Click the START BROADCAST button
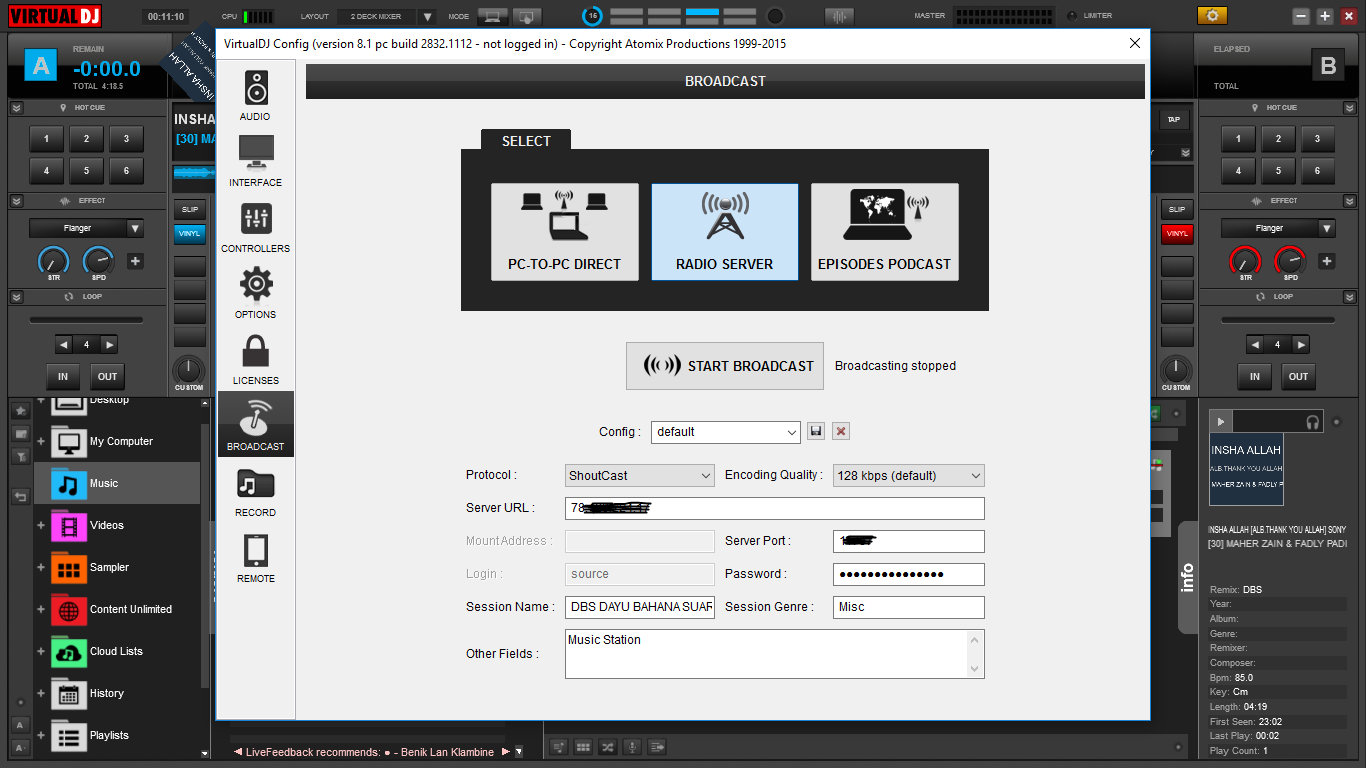Viewport: 1366px width, 768px height. (724, 365)
